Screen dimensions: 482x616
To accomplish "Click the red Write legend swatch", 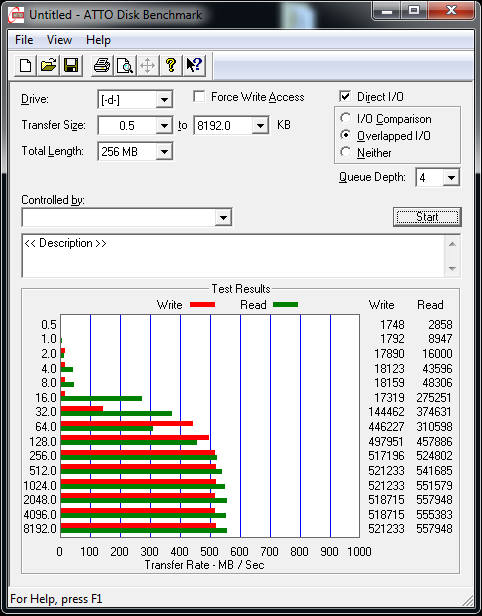I will click(202, 304).
